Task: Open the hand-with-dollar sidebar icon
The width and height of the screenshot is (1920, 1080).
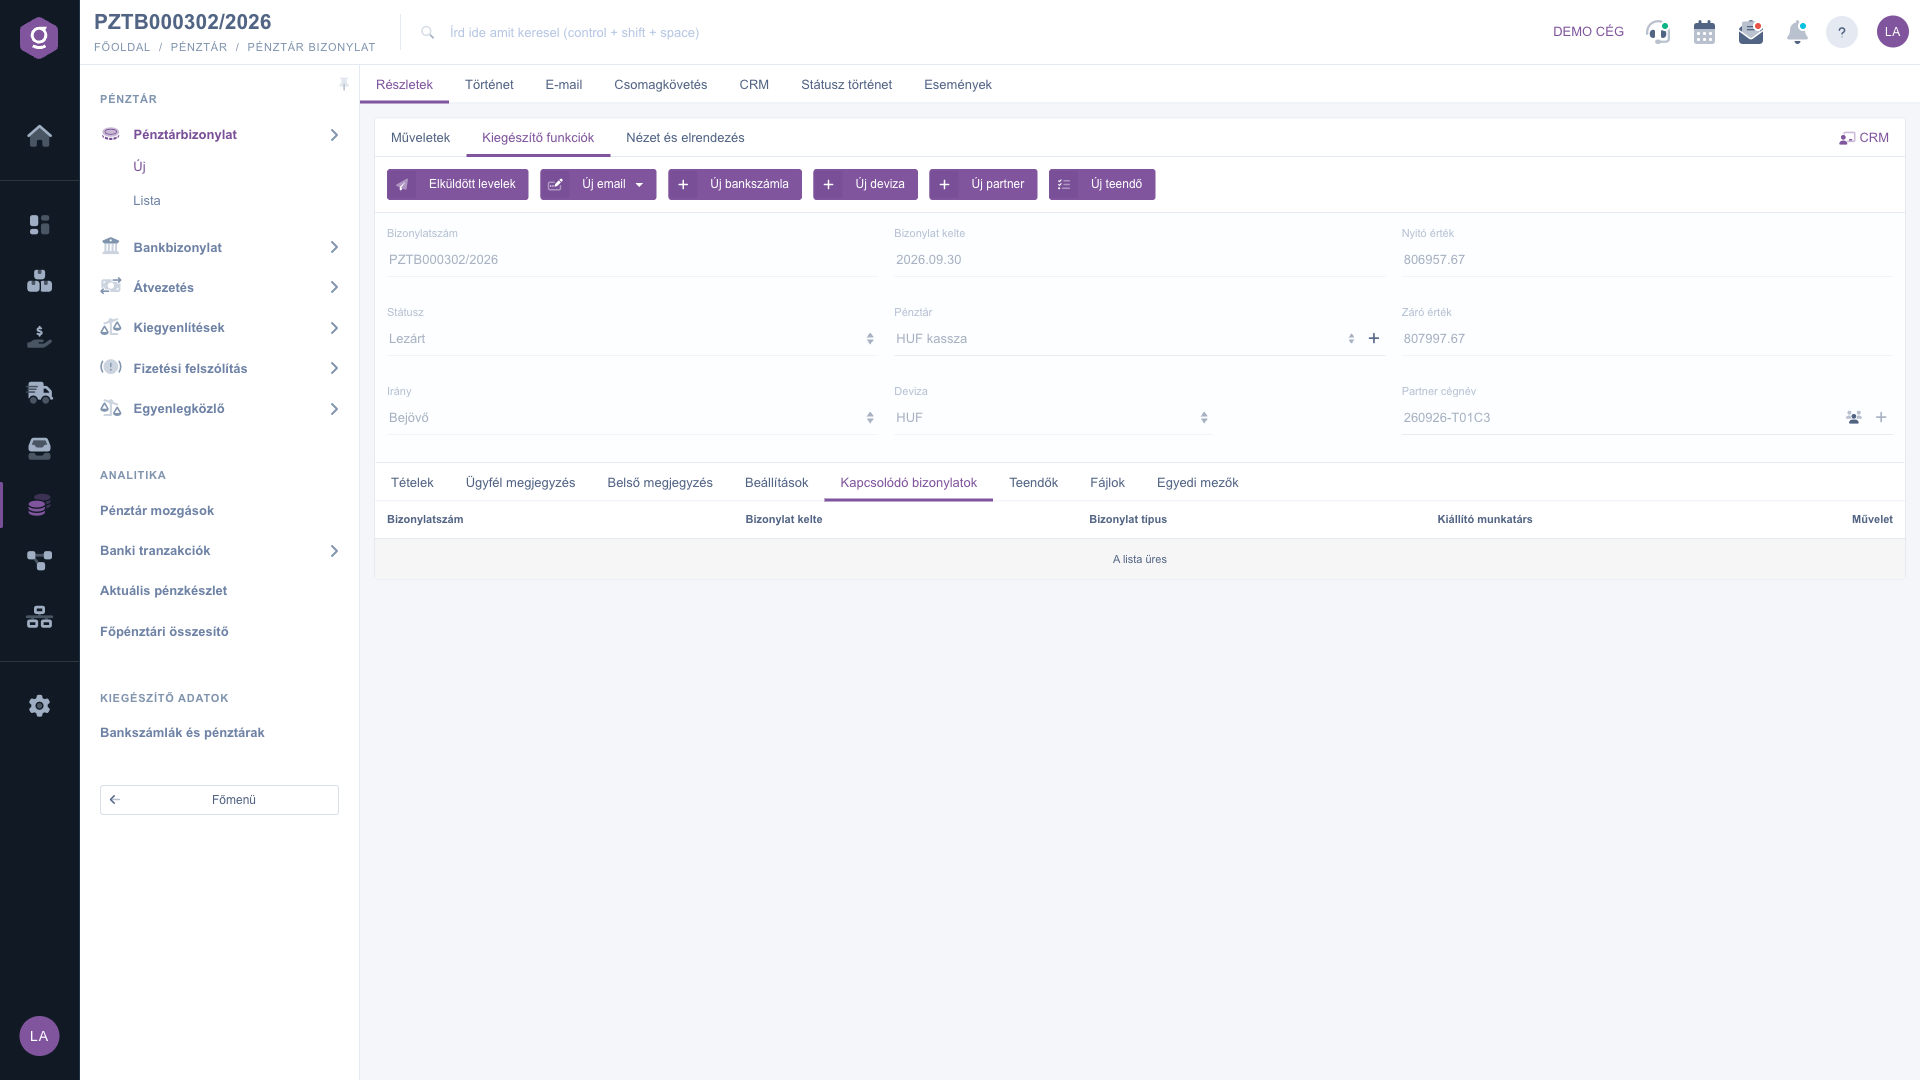Action: [39, 337]
